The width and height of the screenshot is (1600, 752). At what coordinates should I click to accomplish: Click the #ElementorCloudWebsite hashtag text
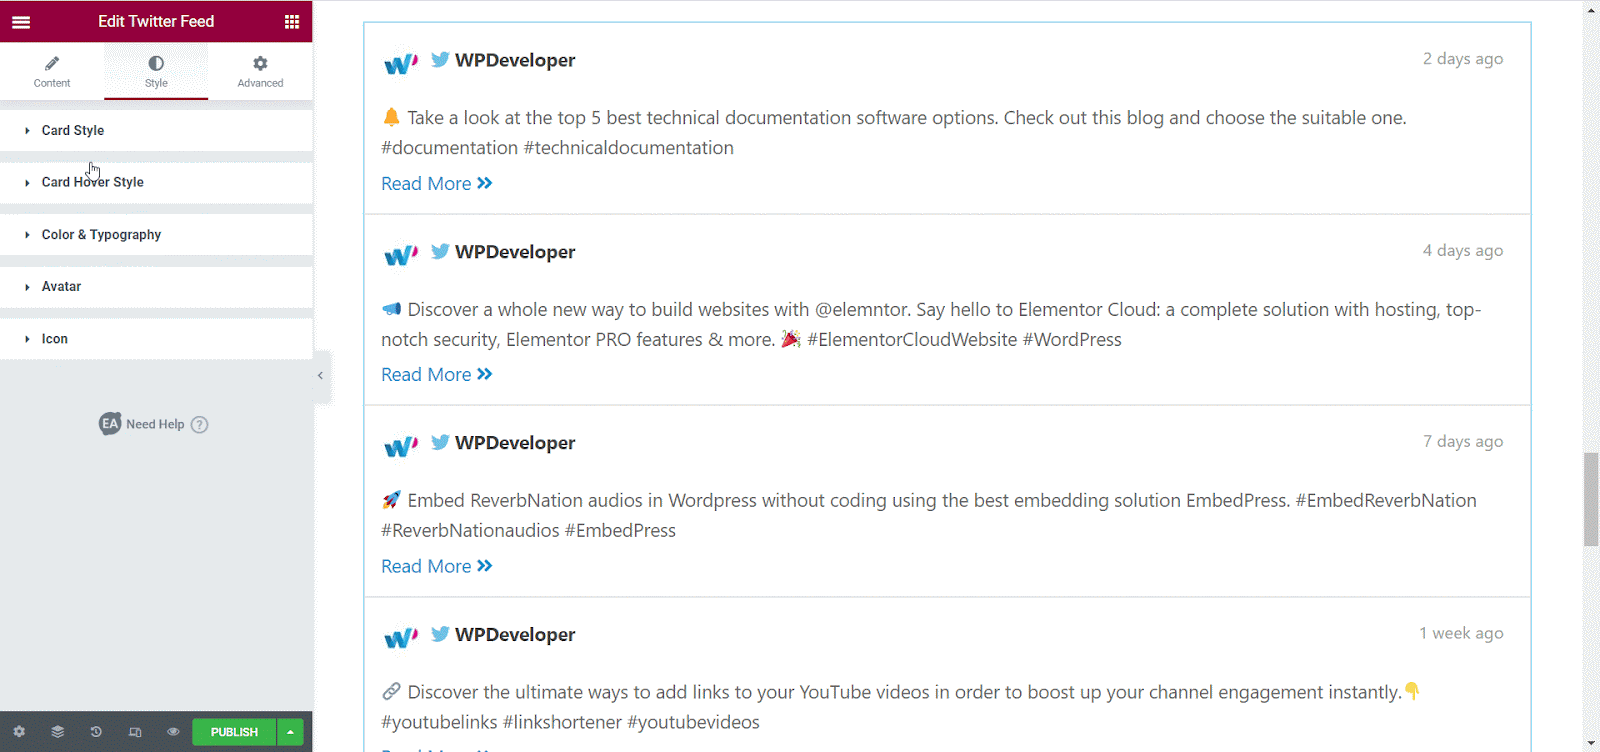[912, 340]
